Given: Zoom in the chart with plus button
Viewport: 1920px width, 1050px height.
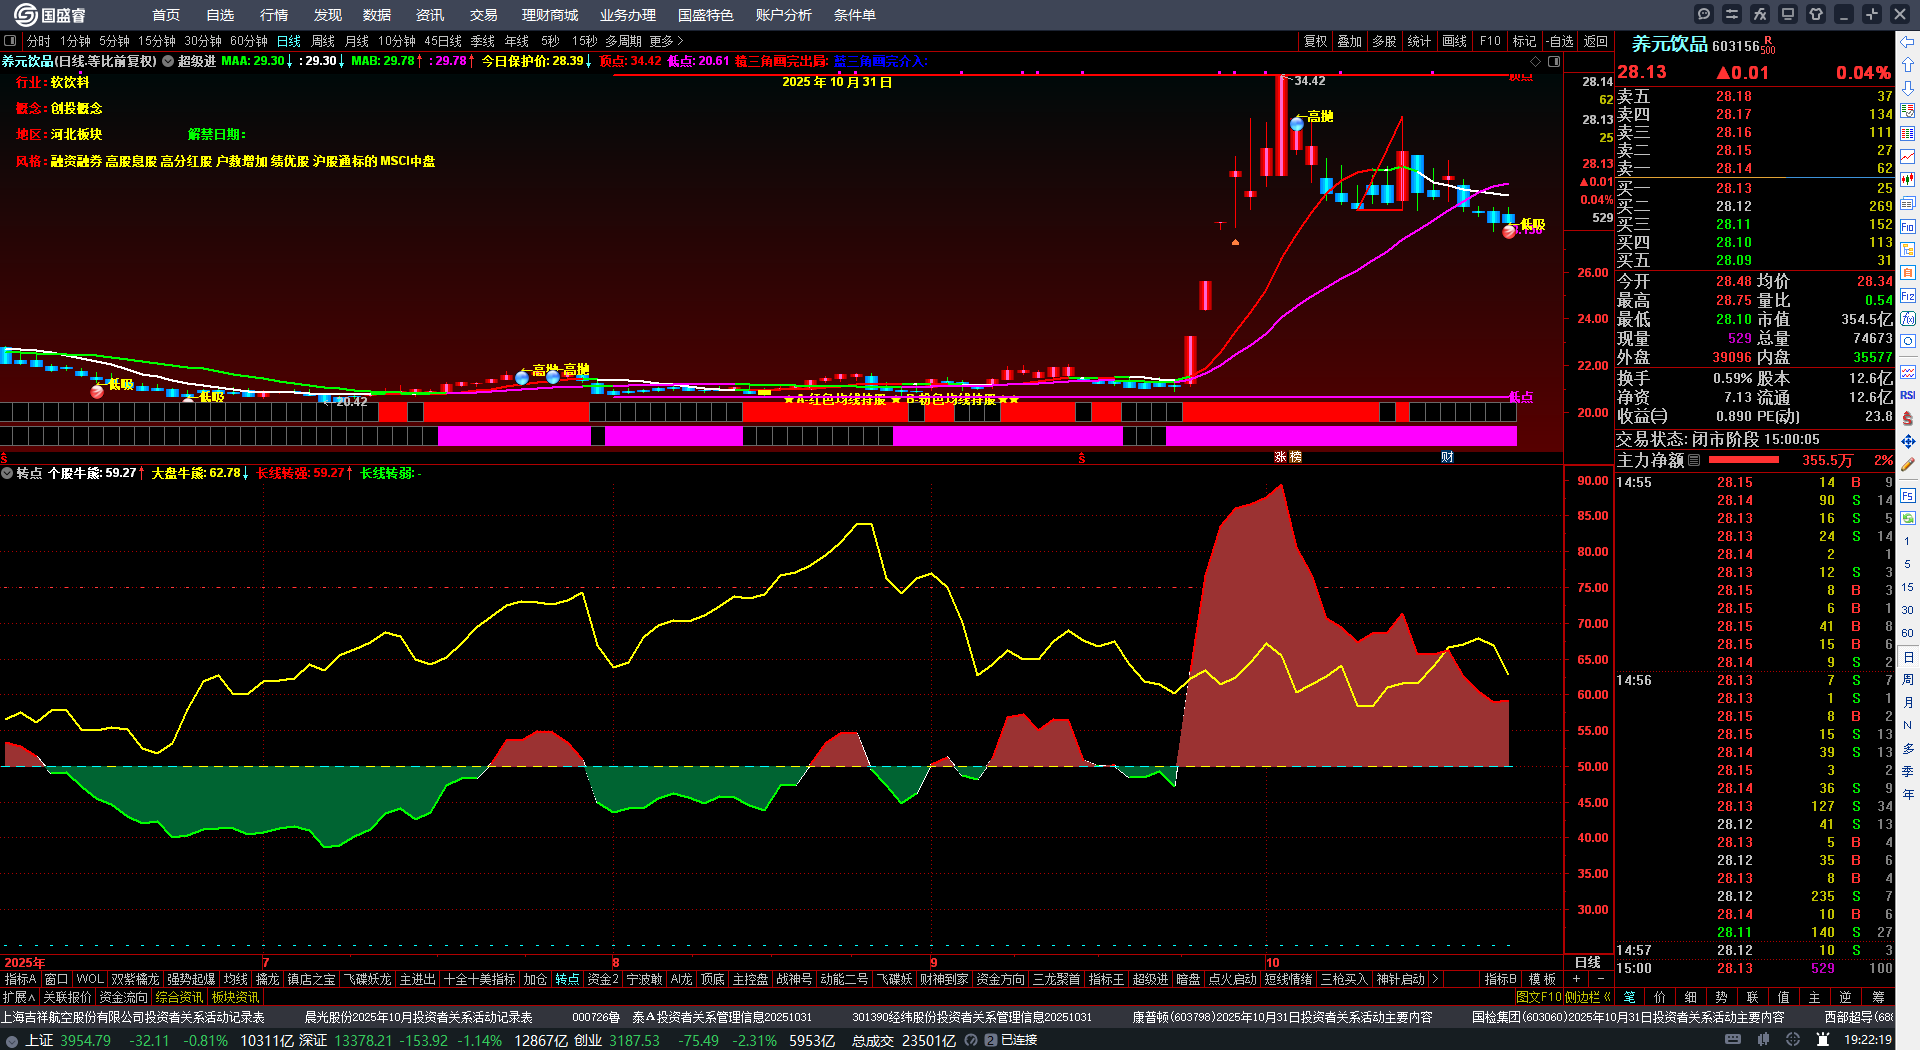Looking at the screenshot, I should [x=1576, y=979].
